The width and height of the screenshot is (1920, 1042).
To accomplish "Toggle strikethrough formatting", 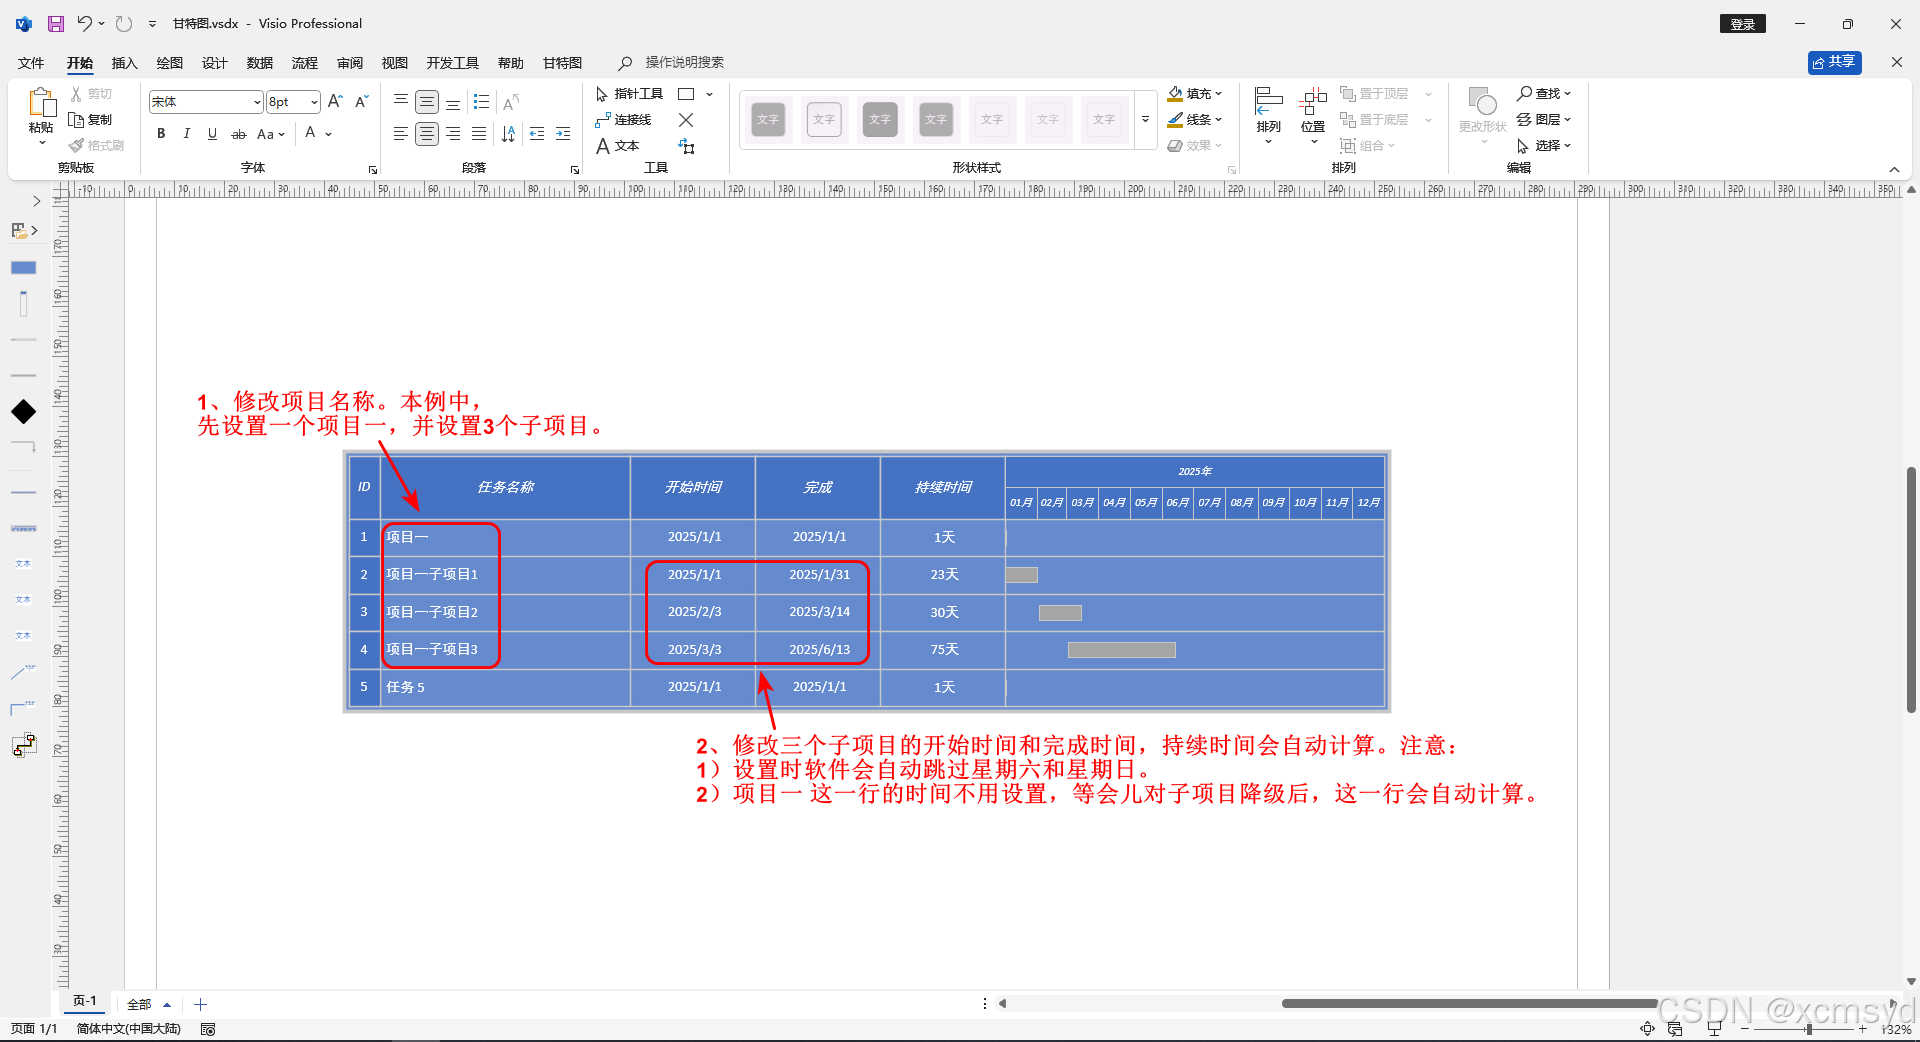I will [x=238, y=134].
